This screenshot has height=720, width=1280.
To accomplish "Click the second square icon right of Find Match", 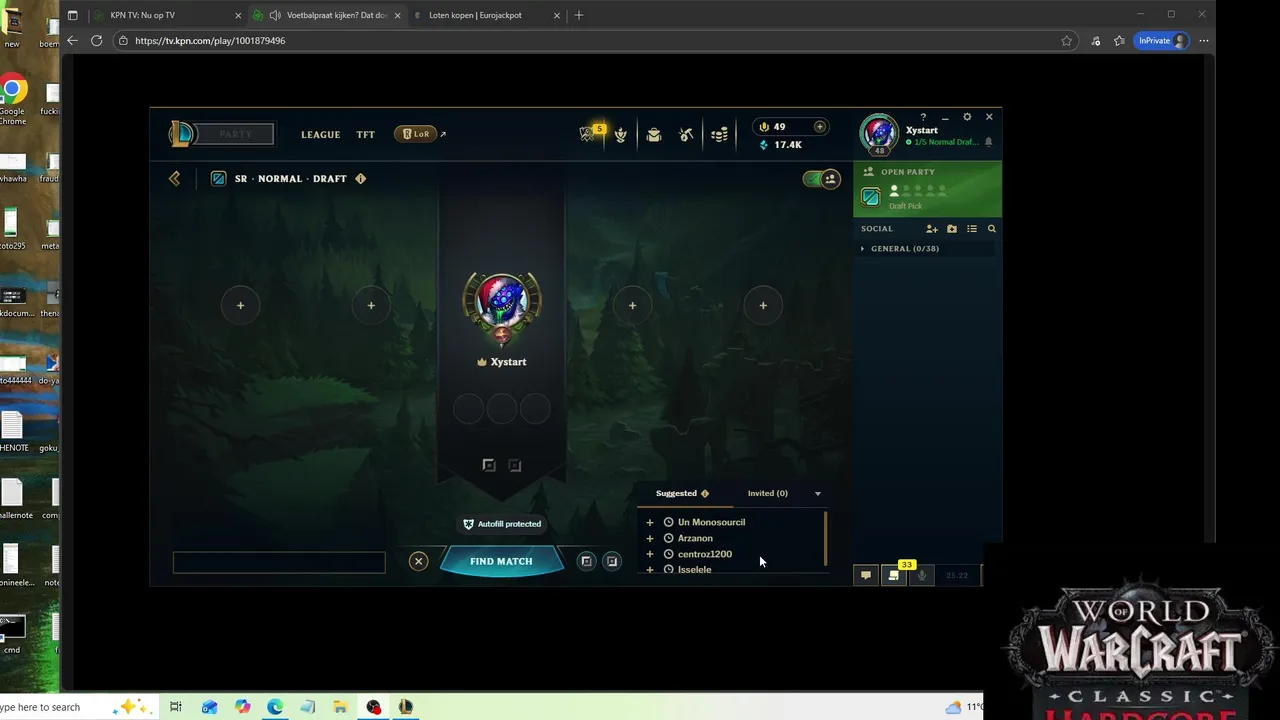I will pyautogui.click(x=612, y=561).
